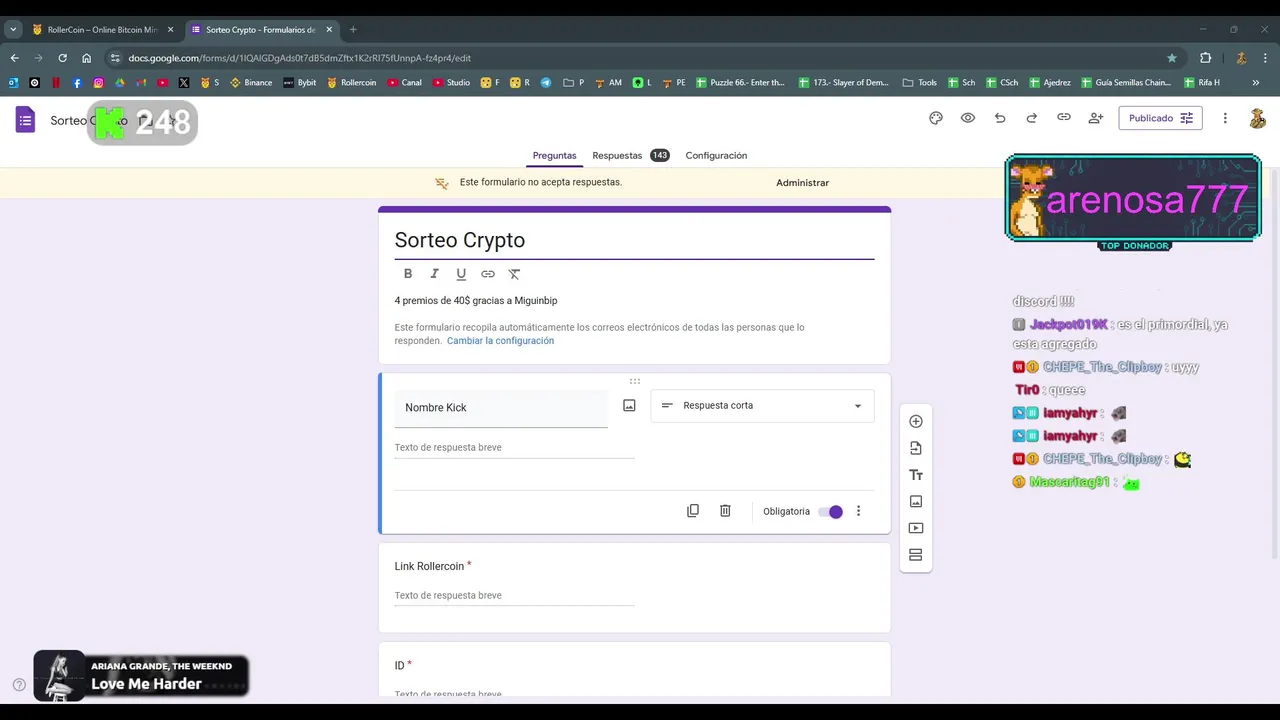Close the Sorteo Crypto browser tab
1280x720 pixels.
(x=329, y=30)
